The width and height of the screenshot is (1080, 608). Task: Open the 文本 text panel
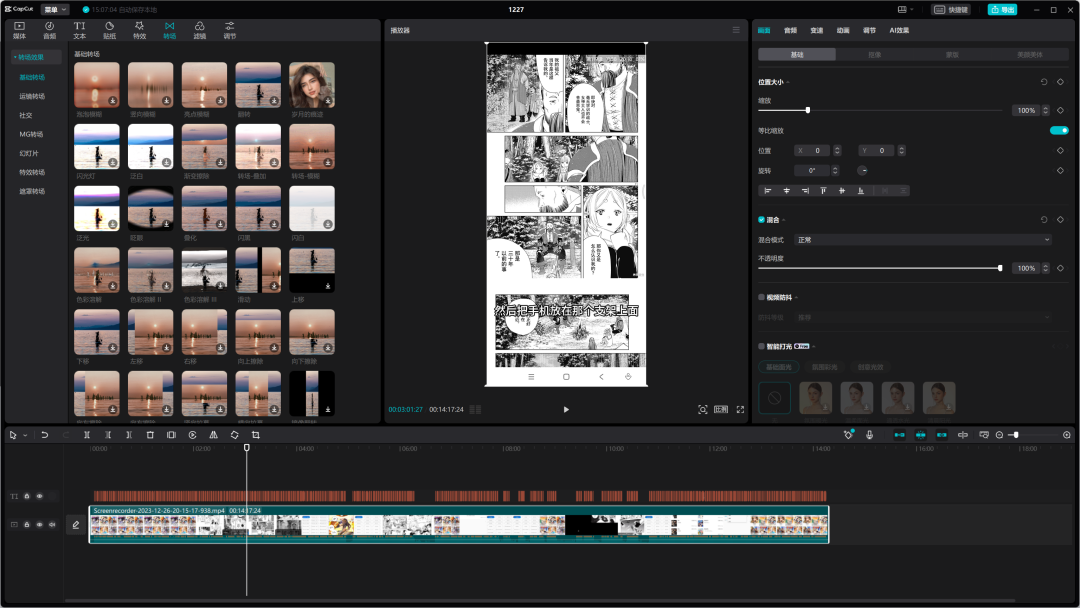click(80, 30)
